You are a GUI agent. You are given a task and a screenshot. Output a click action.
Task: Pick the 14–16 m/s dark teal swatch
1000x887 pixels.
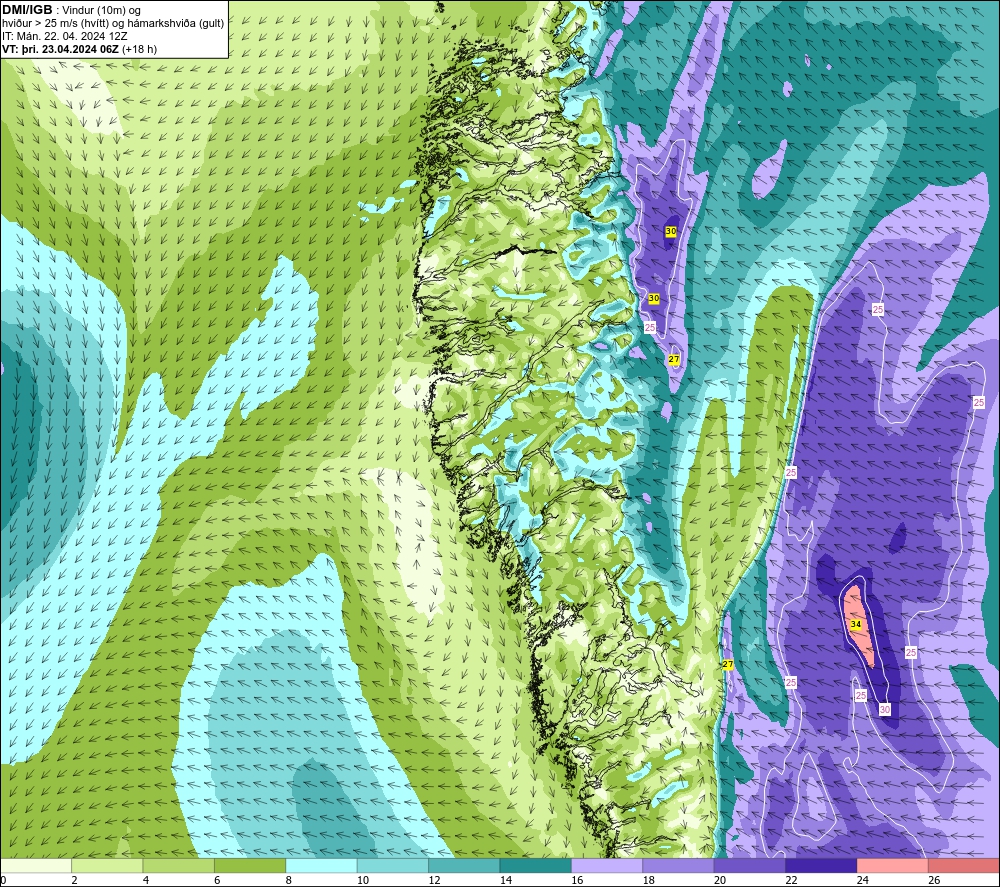click(536, 865)
